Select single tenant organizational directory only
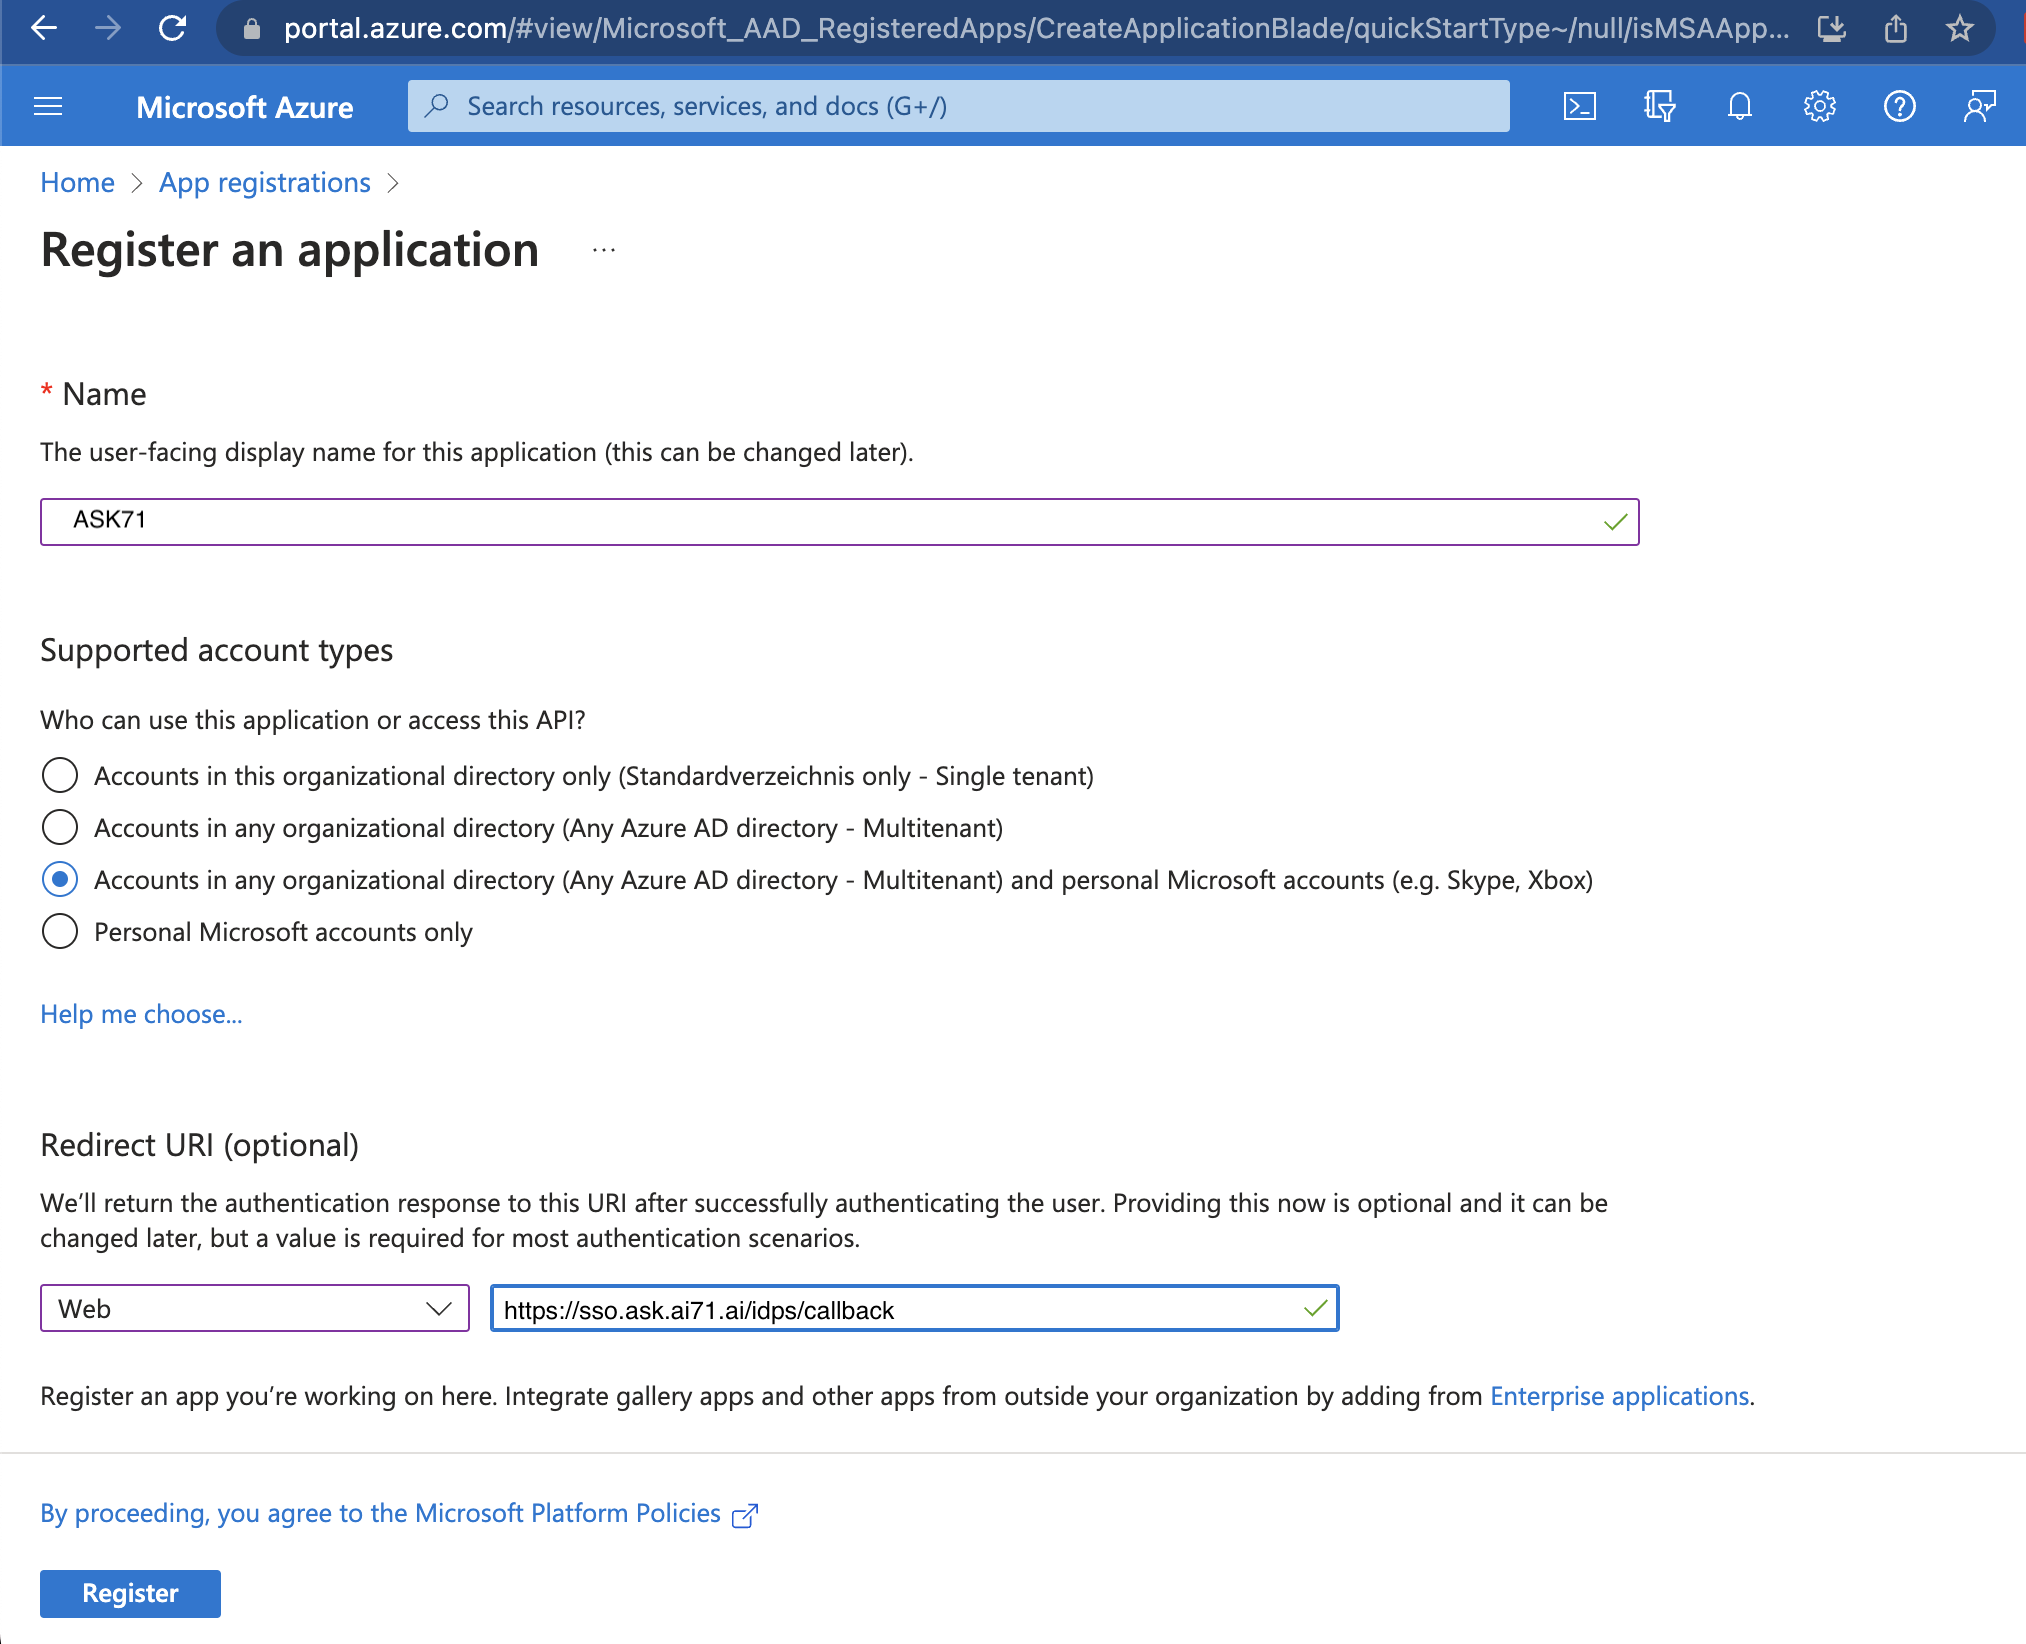Screen dimensions: 2026x1644 [x=60, y=775]
